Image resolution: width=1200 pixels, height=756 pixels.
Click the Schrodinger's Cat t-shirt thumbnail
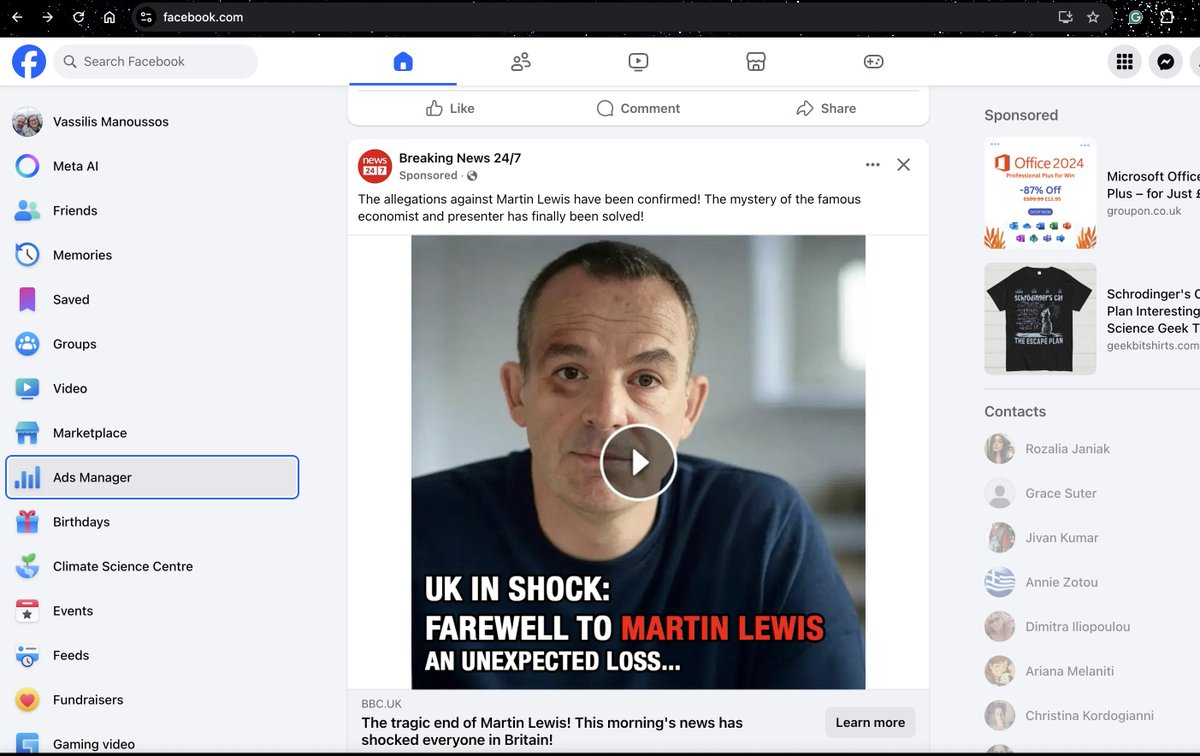click(1040, 319)
